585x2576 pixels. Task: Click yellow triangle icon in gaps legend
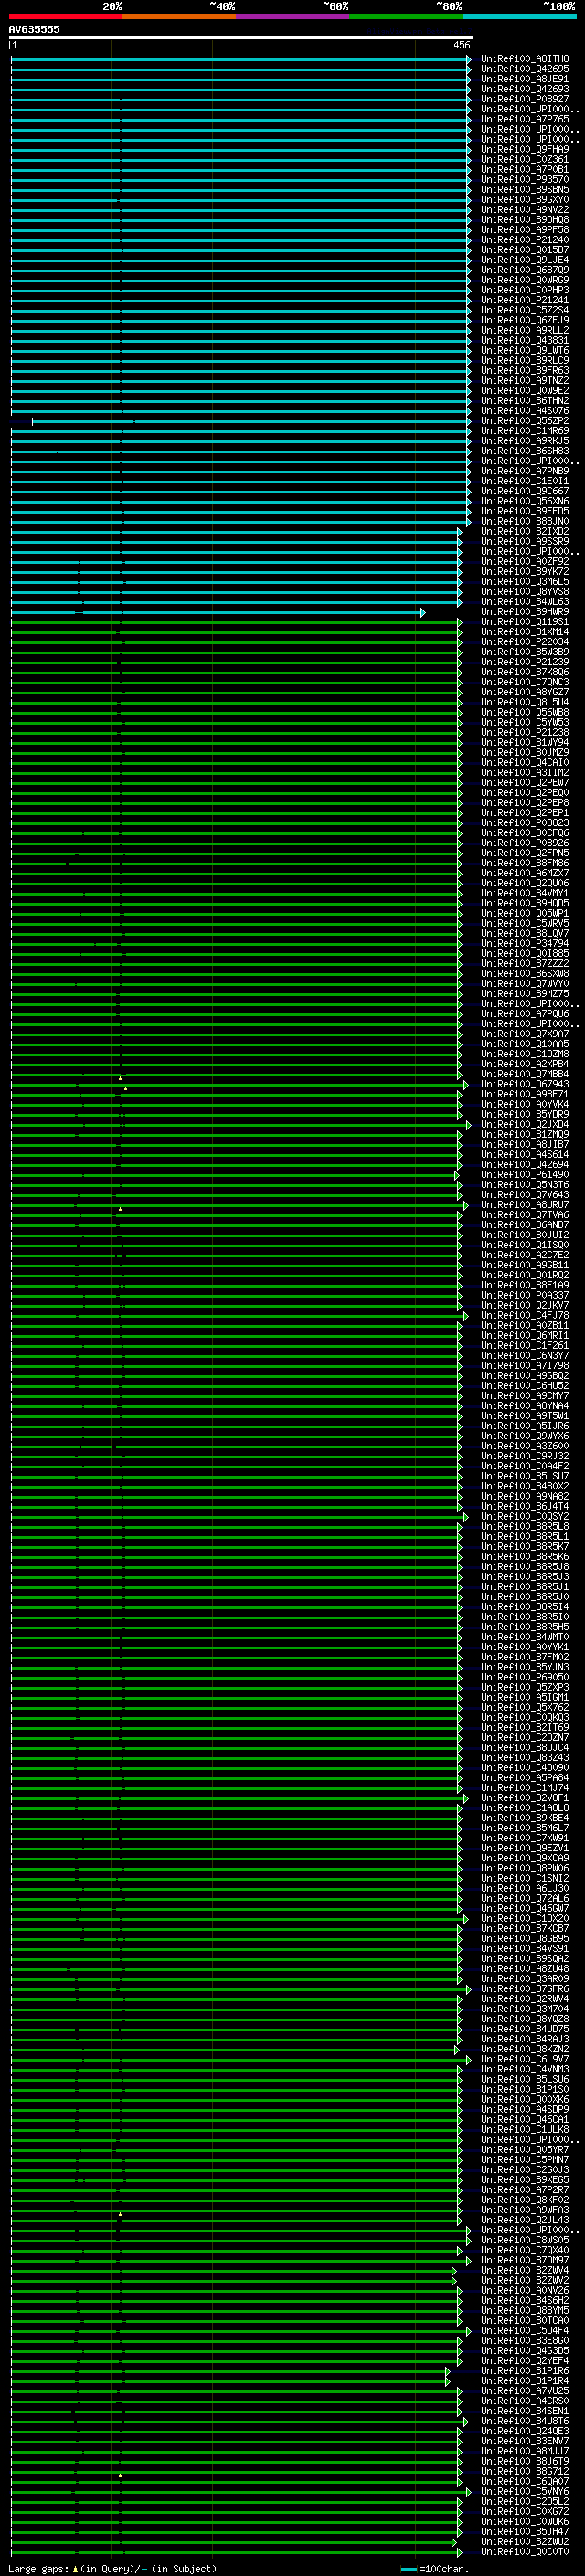pyautogui.click(x=75, y=2568)
